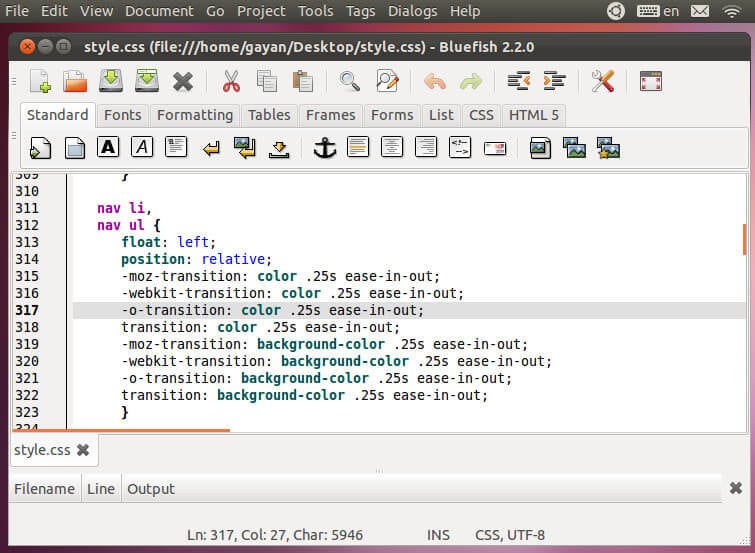The image size is (755, 553).
Task: Select the Forms tab
Action: point(392,116)
